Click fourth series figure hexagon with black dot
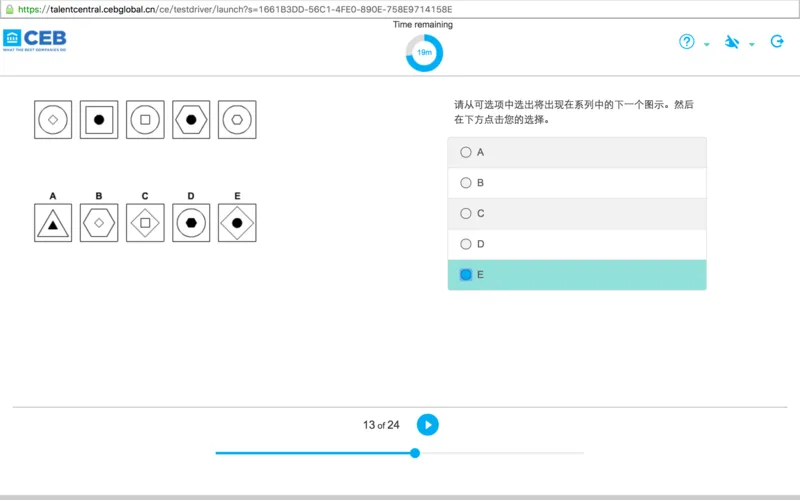This screenshot has width=800, height=500. (191, 119)
